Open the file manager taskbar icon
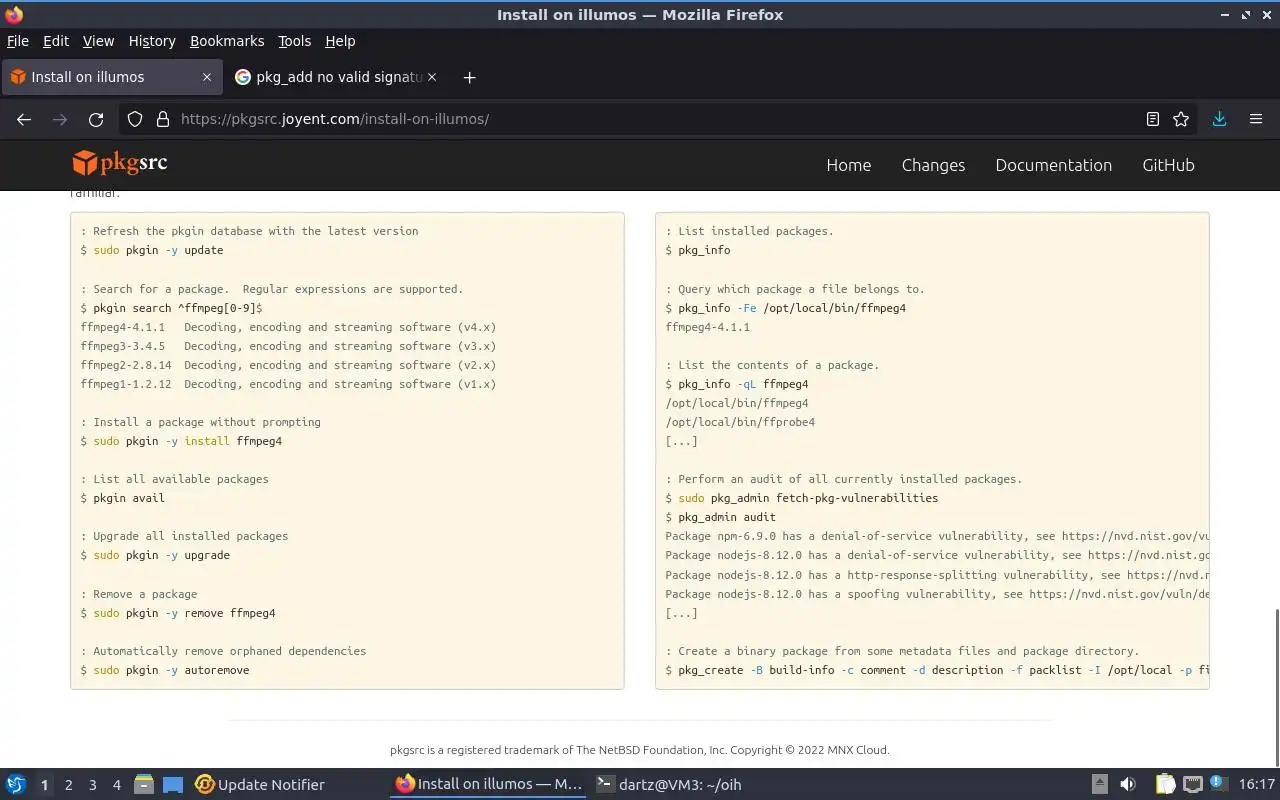The width and height of the screenshot is (1280, 800). pyautogui.click(x=144, y=785)
